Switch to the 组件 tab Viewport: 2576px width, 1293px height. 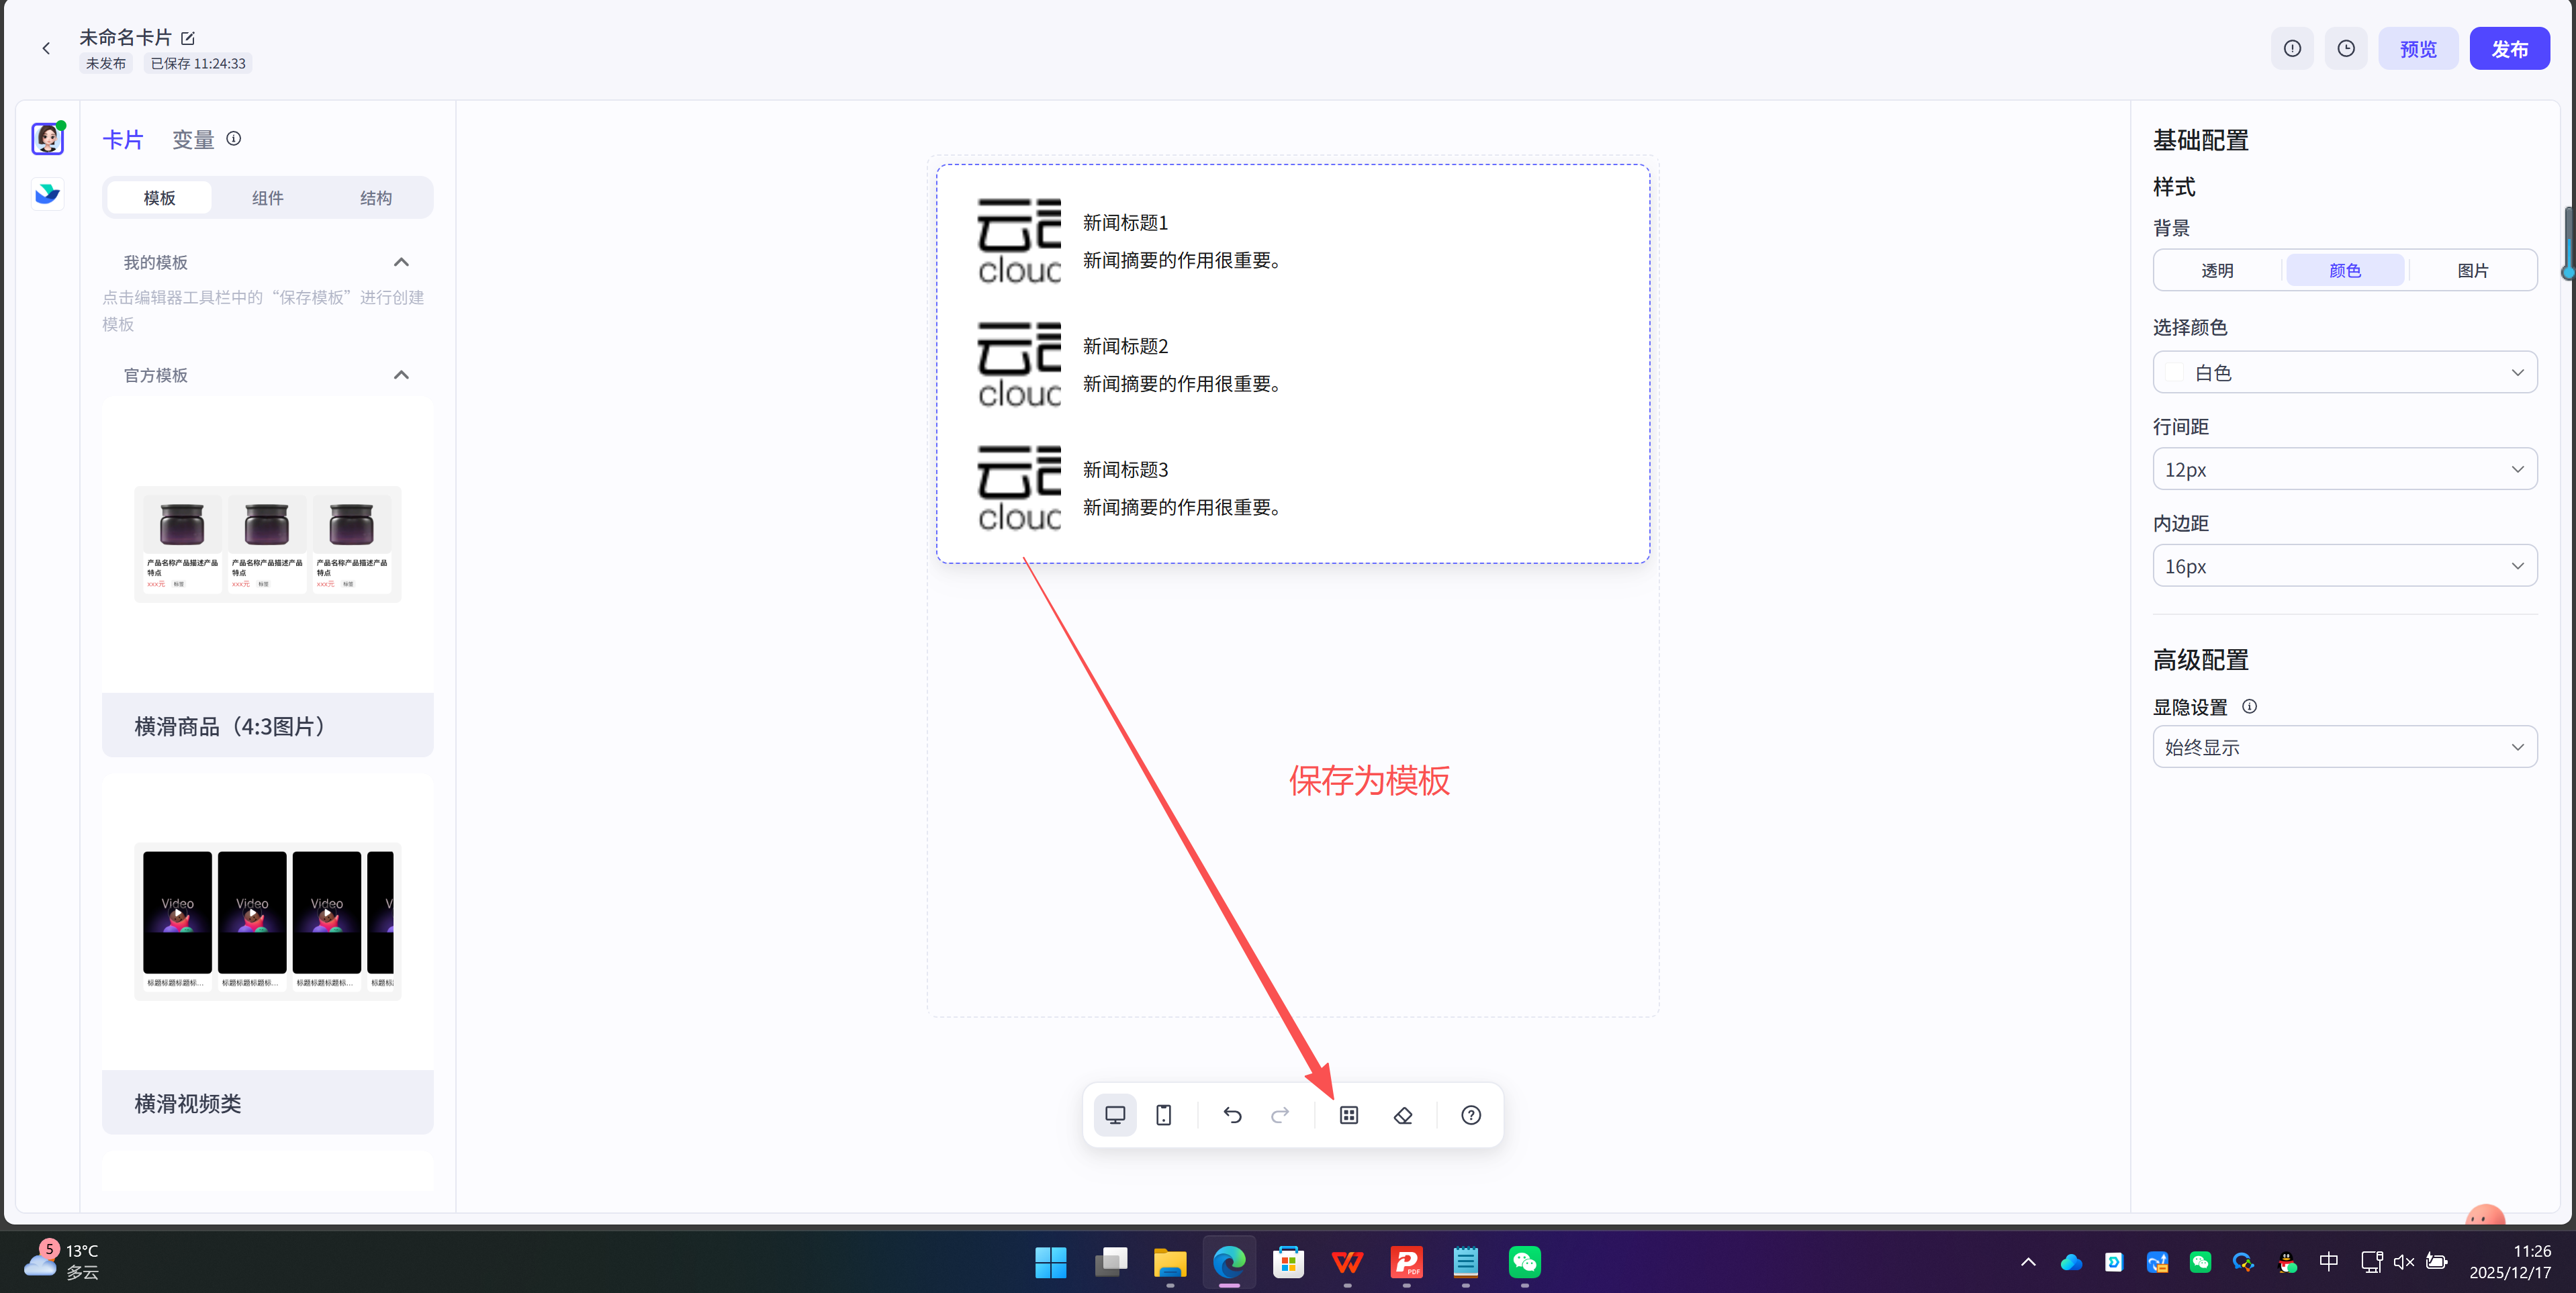click(267, 197)
